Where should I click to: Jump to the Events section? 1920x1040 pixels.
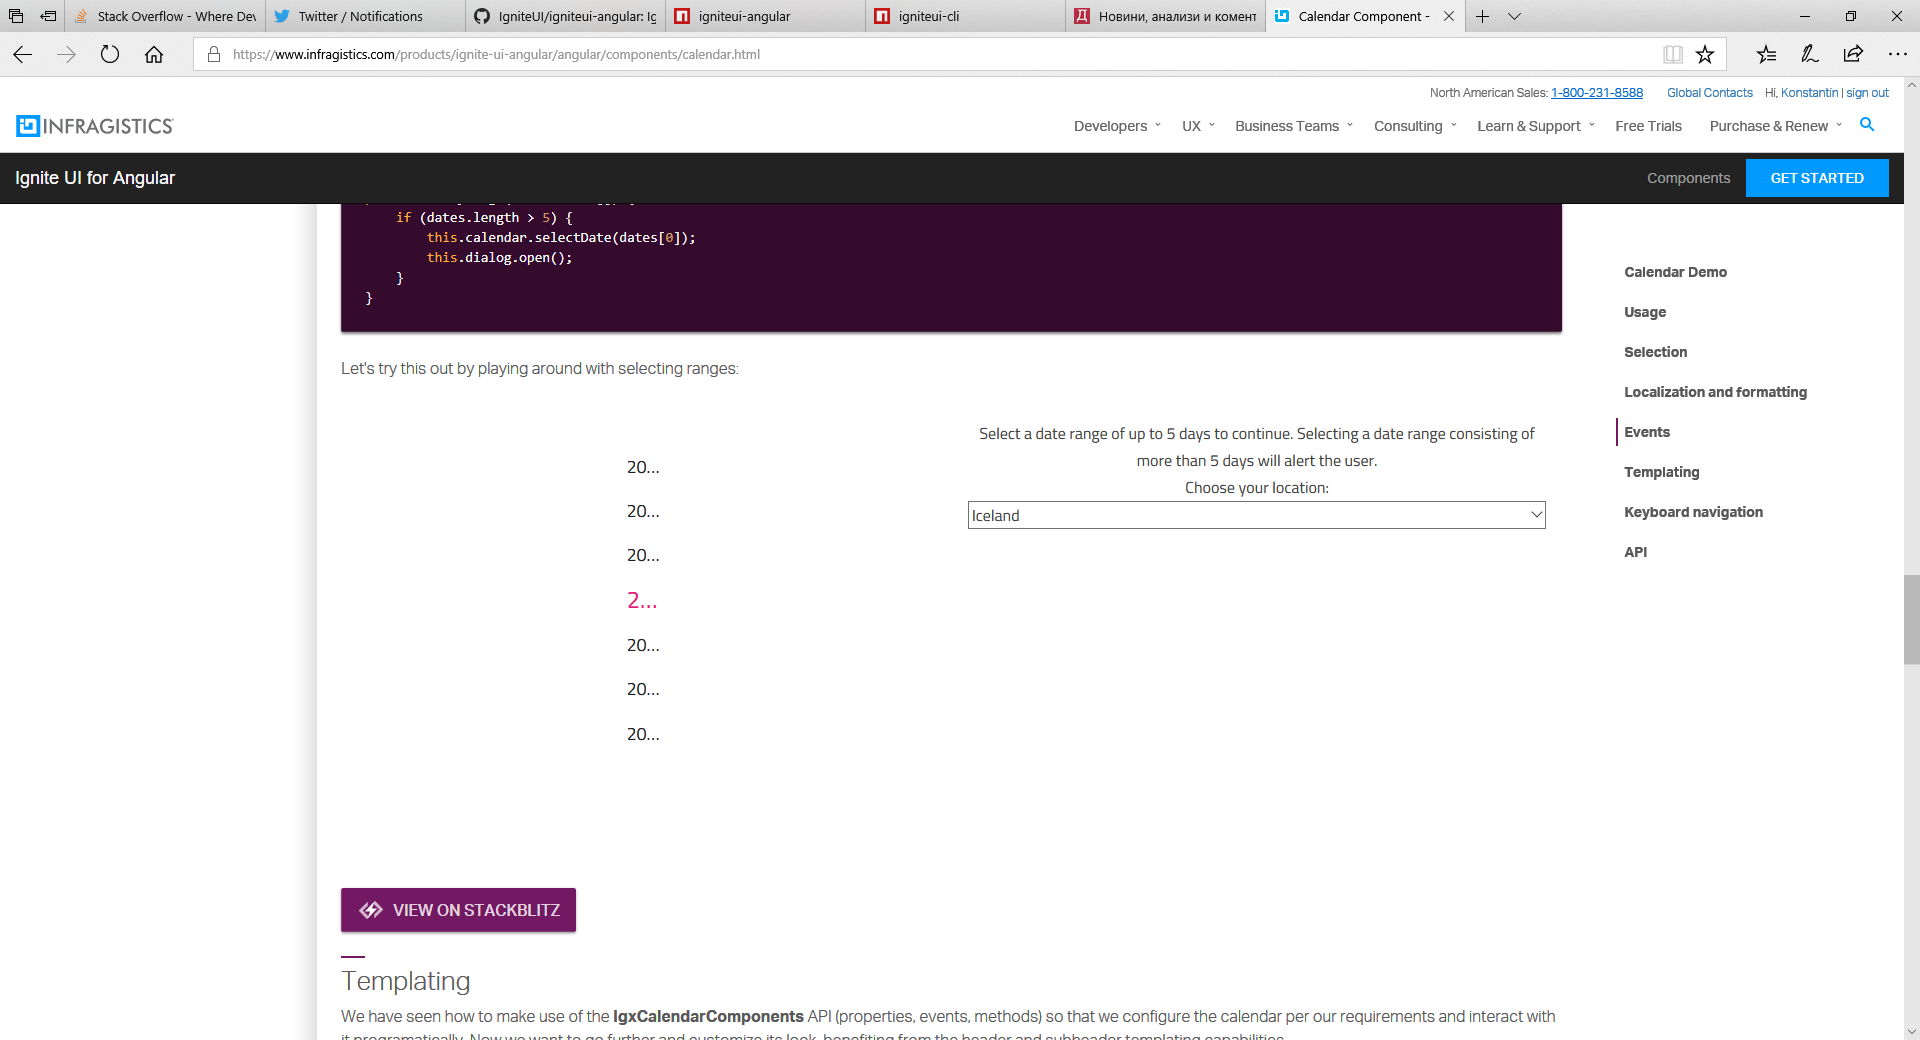(1647, 432)
